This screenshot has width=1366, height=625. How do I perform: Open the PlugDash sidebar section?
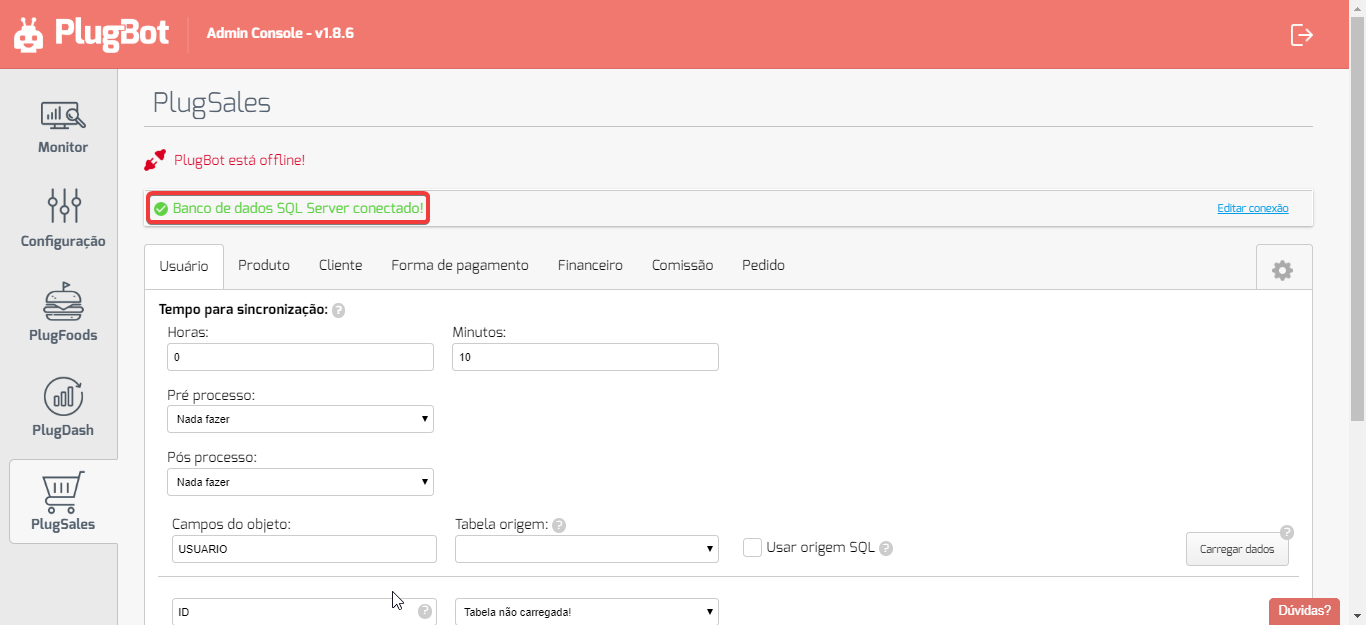[63, 407]
